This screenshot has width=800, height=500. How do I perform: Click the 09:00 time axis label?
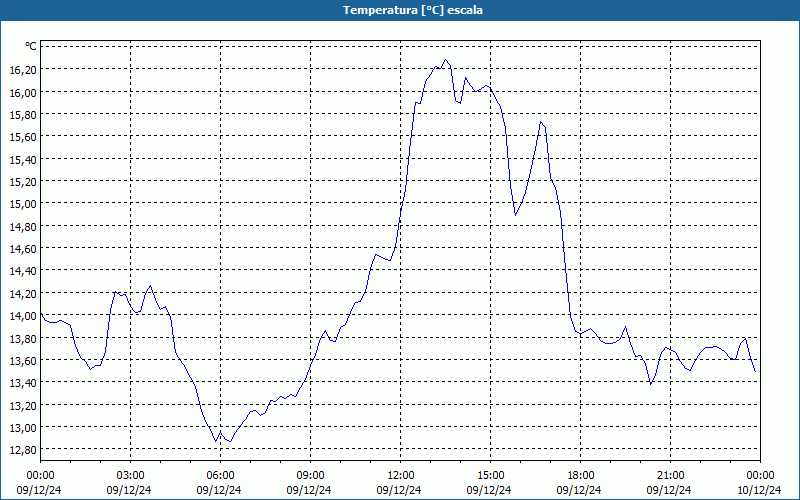point(310,476)
